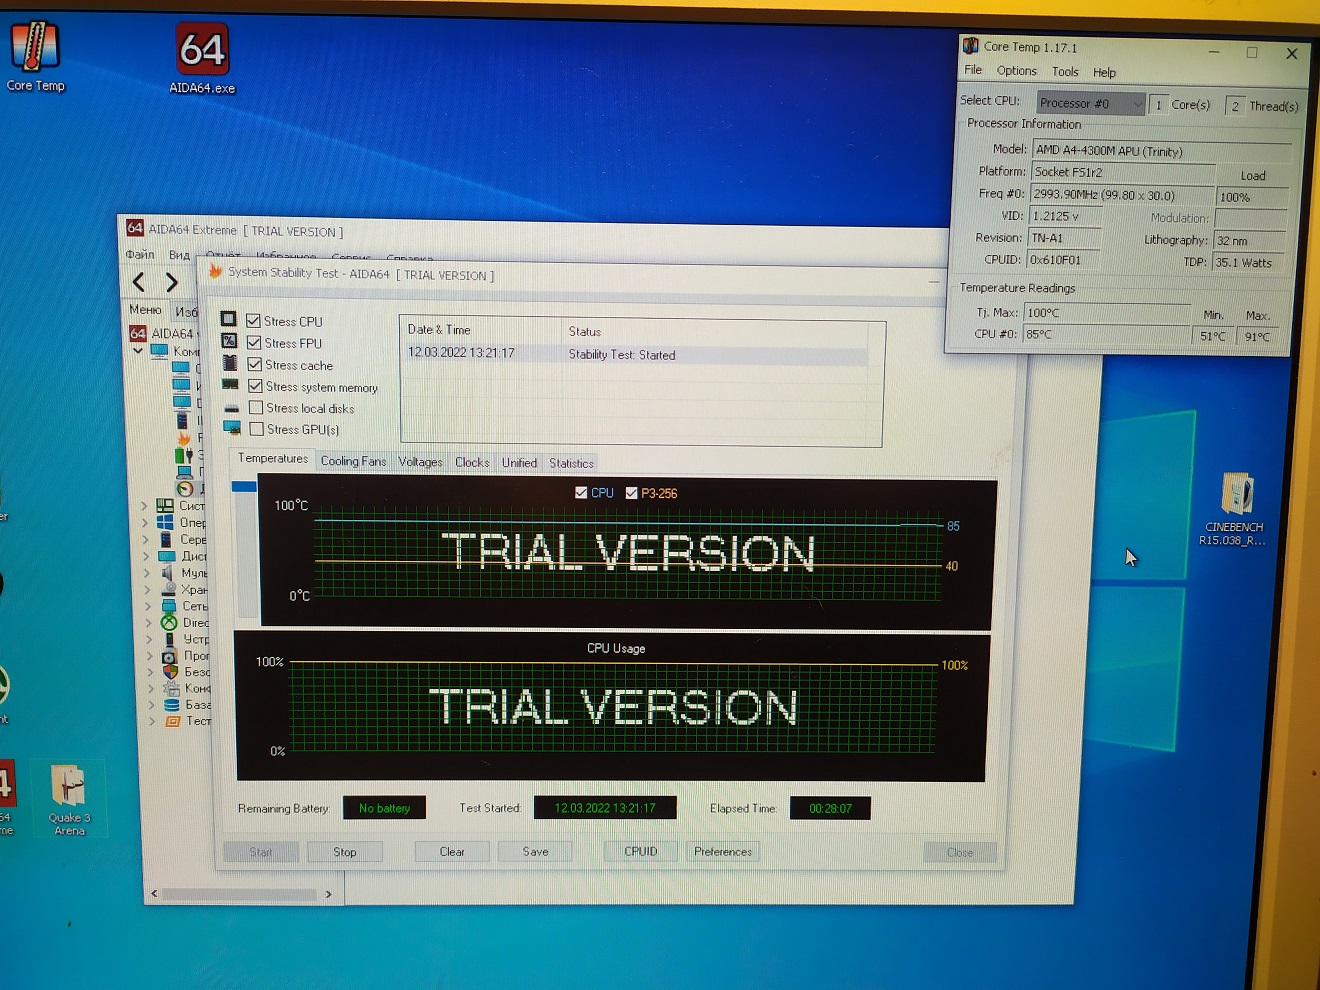This screenshot has height=990, width=1320.
Task: Click the power management plug icon in tree
Action: point(184,455)
